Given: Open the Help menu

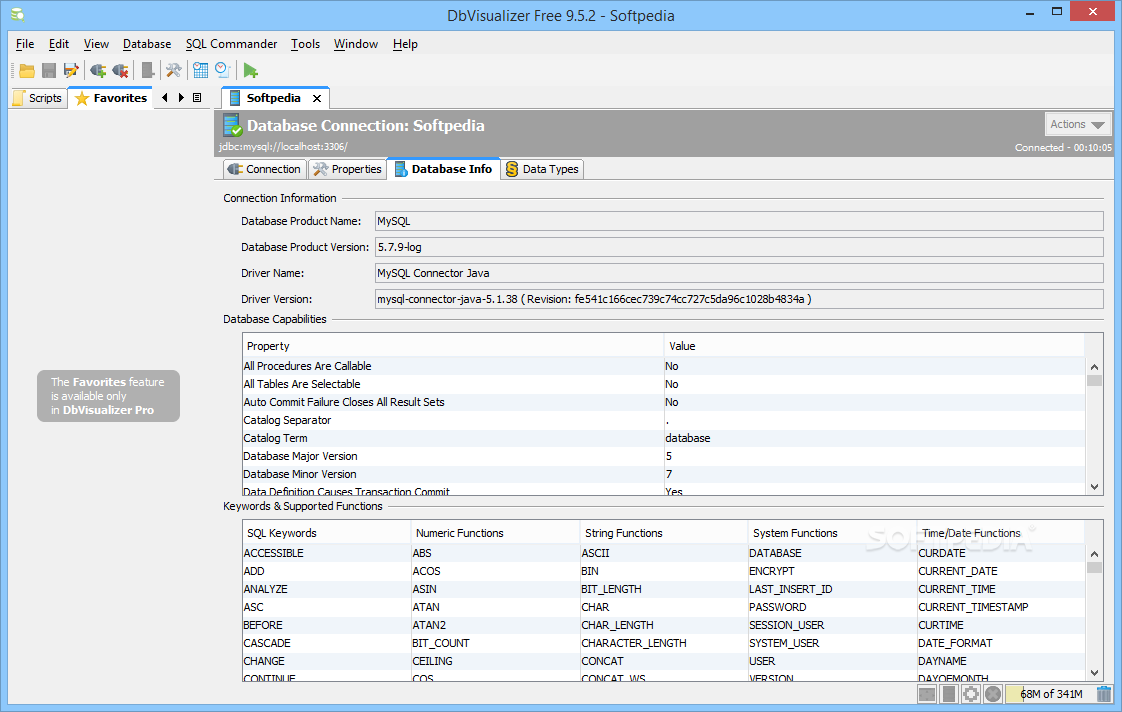Looking at the screenshot, I should click(x=405, y=44).
